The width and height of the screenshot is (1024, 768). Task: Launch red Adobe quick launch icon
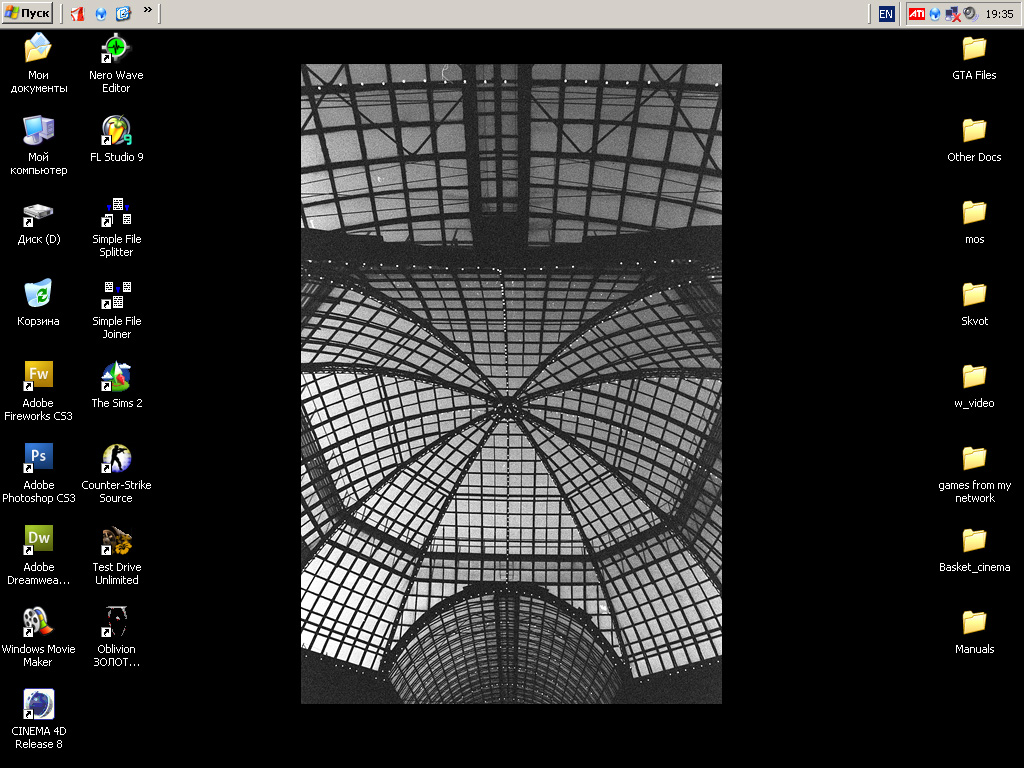78,13
